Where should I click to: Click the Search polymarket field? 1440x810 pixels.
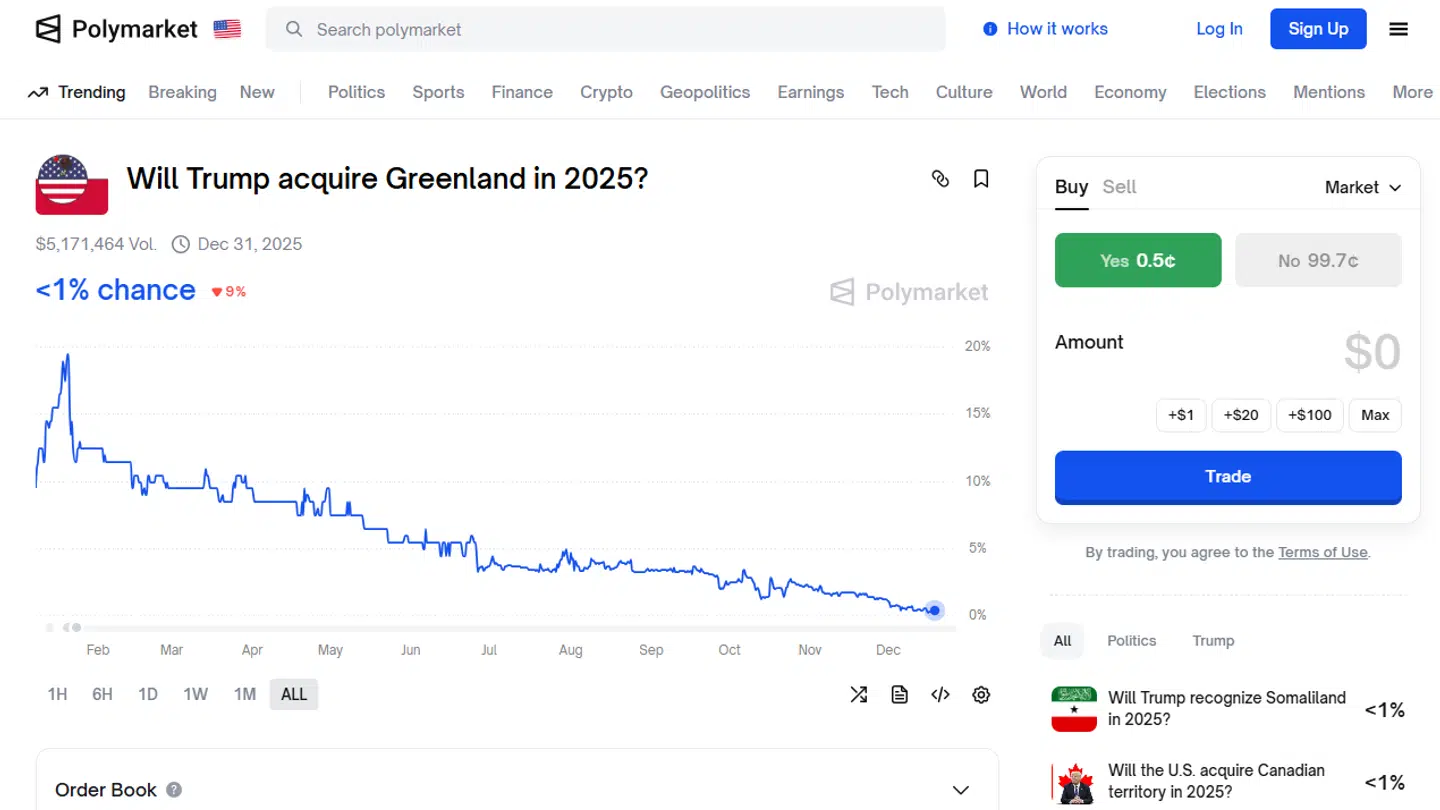[x=605, y=29]
